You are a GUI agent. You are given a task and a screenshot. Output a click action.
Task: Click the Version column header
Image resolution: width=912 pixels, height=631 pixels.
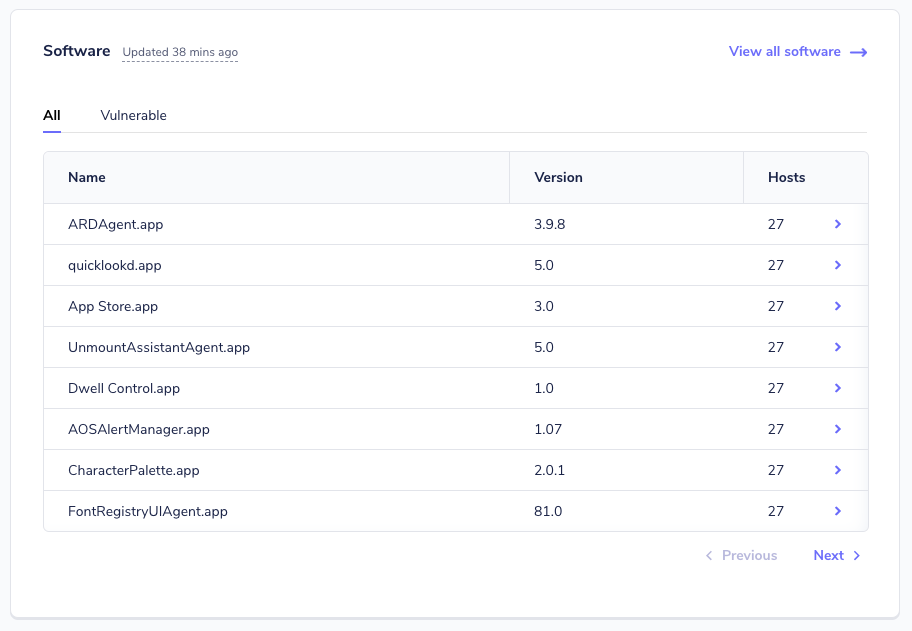(558, 177)
